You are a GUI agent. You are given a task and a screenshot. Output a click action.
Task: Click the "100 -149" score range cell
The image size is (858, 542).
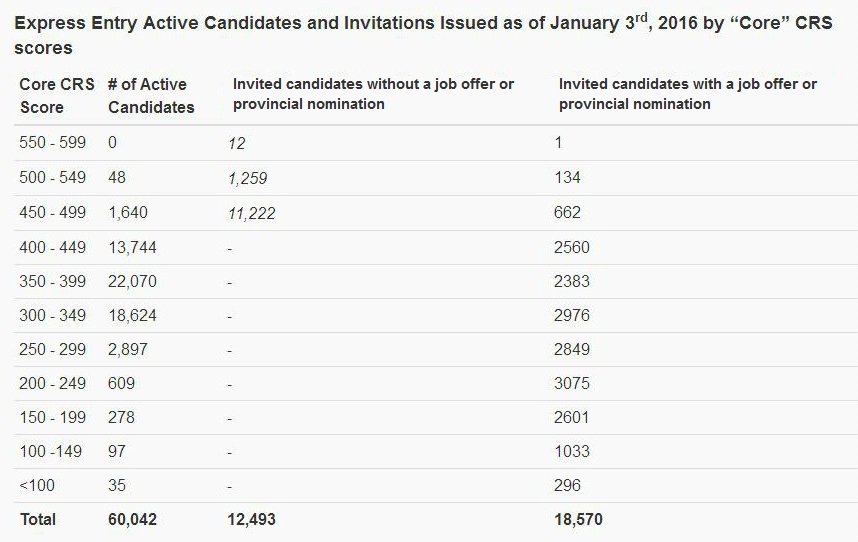tap(51, 452)
